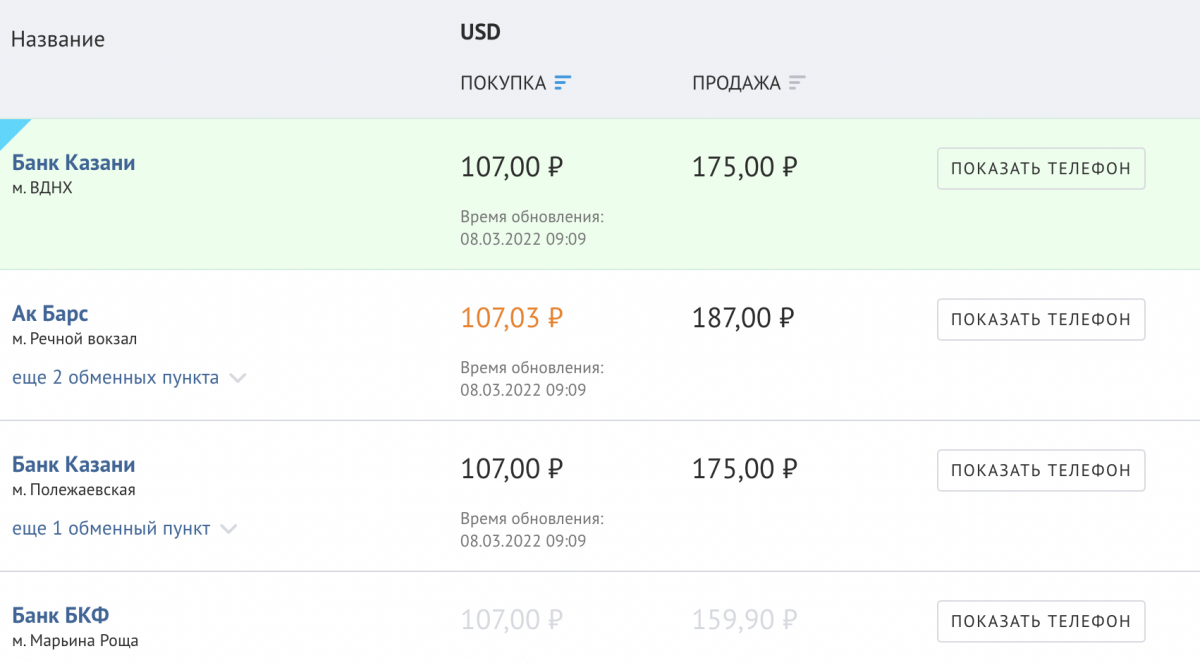Show phone for Банк Казани ВДНХ
1200x663 pixels.
pos(1040,168)
